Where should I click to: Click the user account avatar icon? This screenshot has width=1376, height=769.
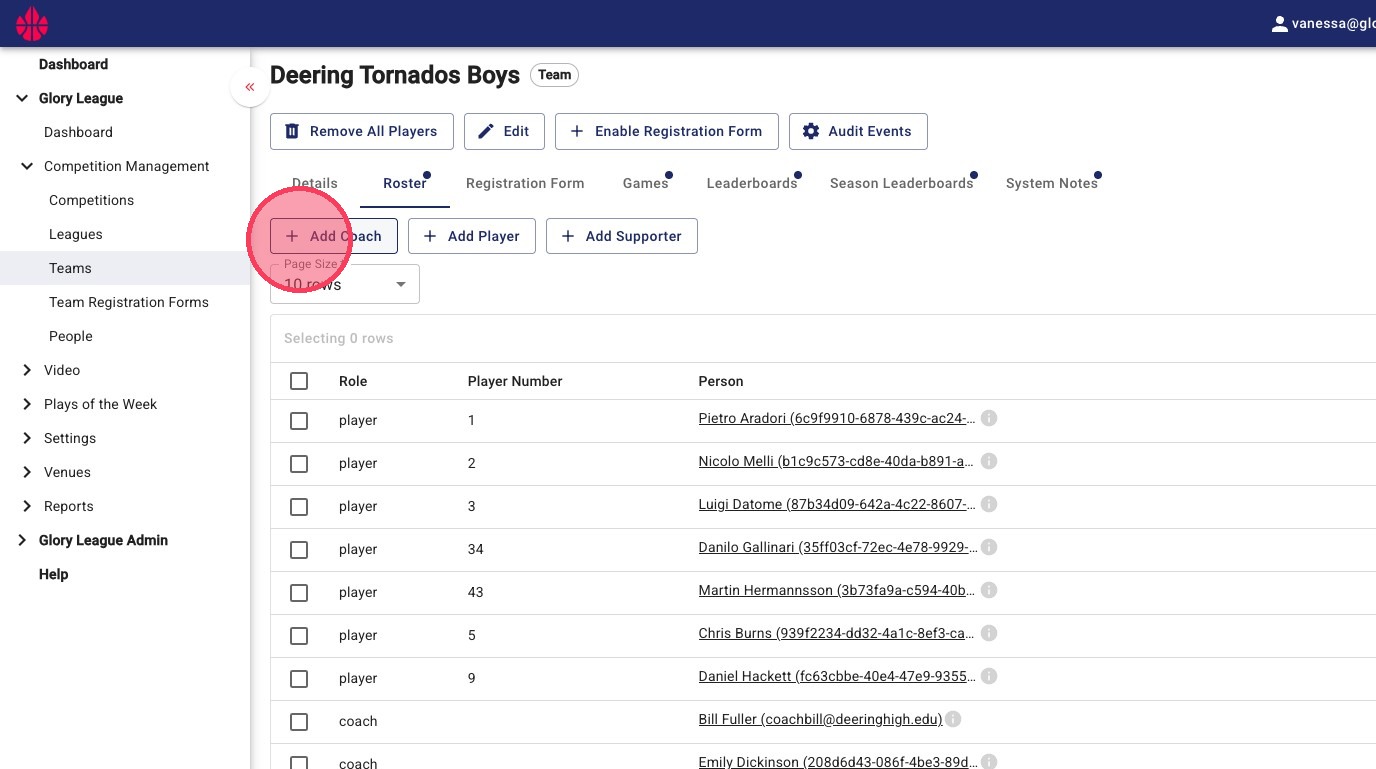pos(1279,24)
